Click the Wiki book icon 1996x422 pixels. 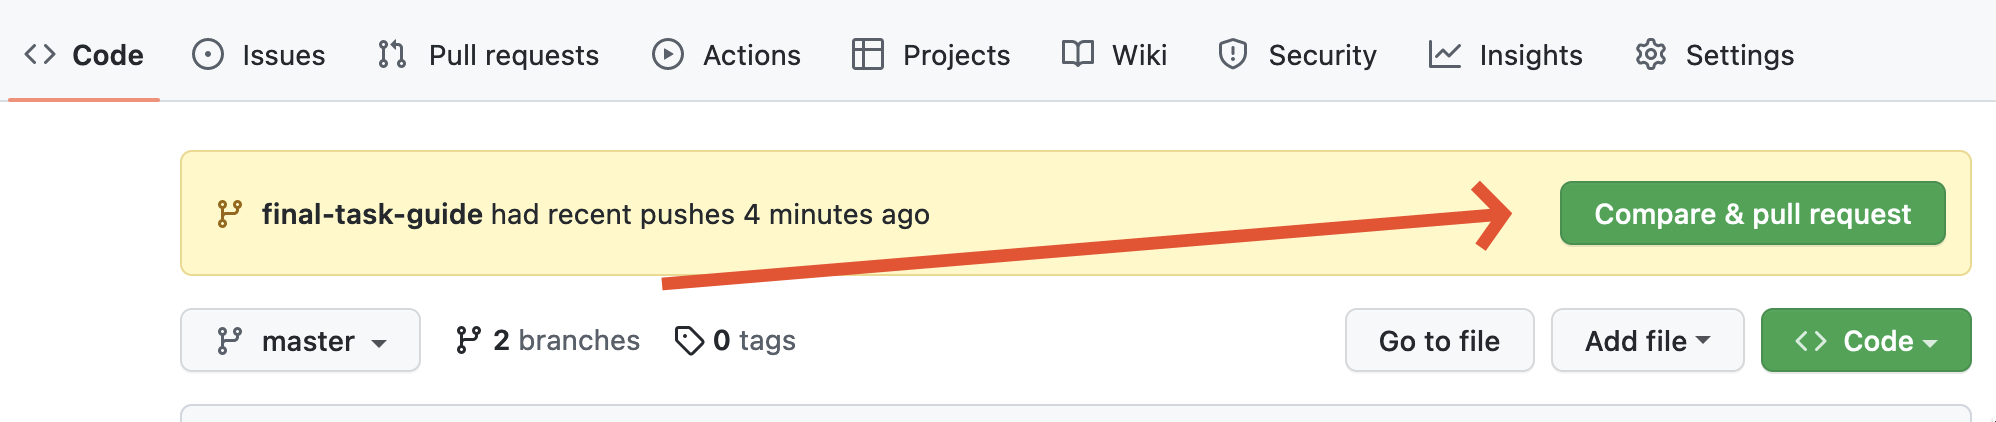[1078, 54]
